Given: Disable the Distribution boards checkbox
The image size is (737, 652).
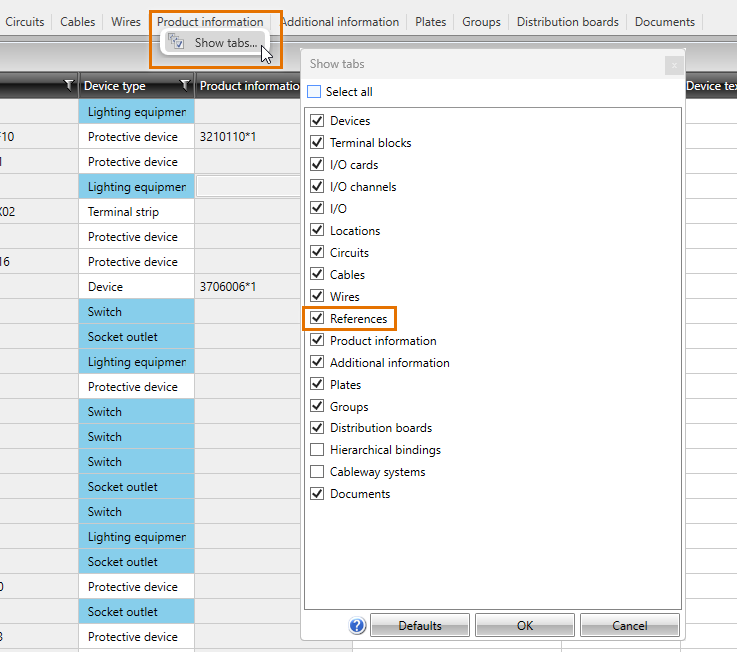Looking at the screenshot, I should pos(317,428).
